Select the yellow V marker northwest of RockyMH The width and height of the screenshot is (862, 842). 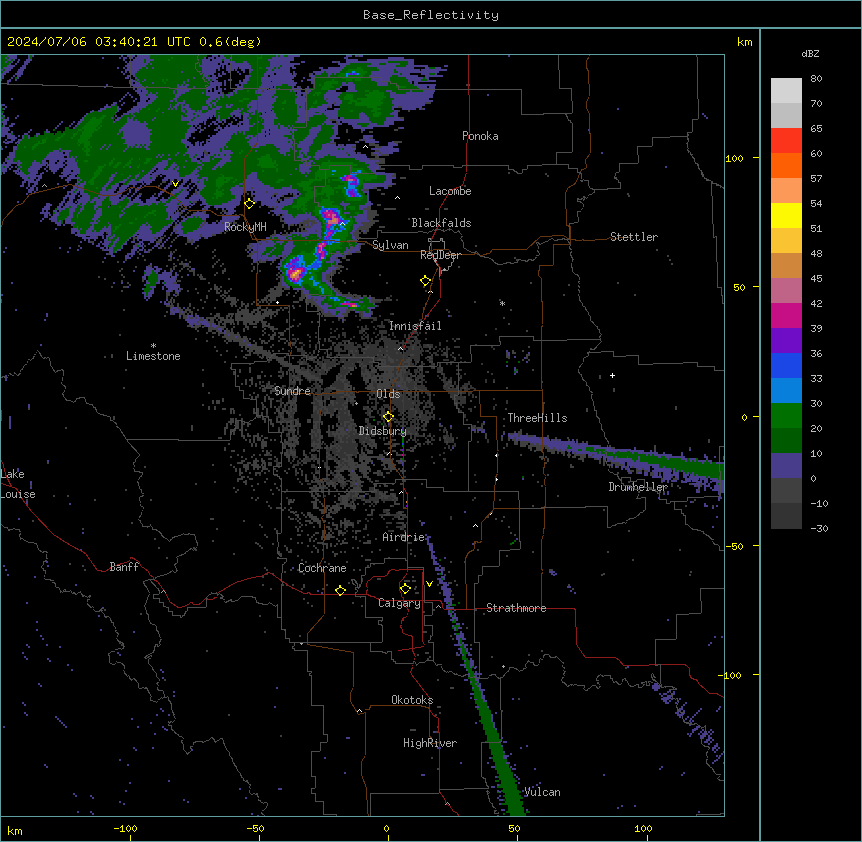pos(175,184)
